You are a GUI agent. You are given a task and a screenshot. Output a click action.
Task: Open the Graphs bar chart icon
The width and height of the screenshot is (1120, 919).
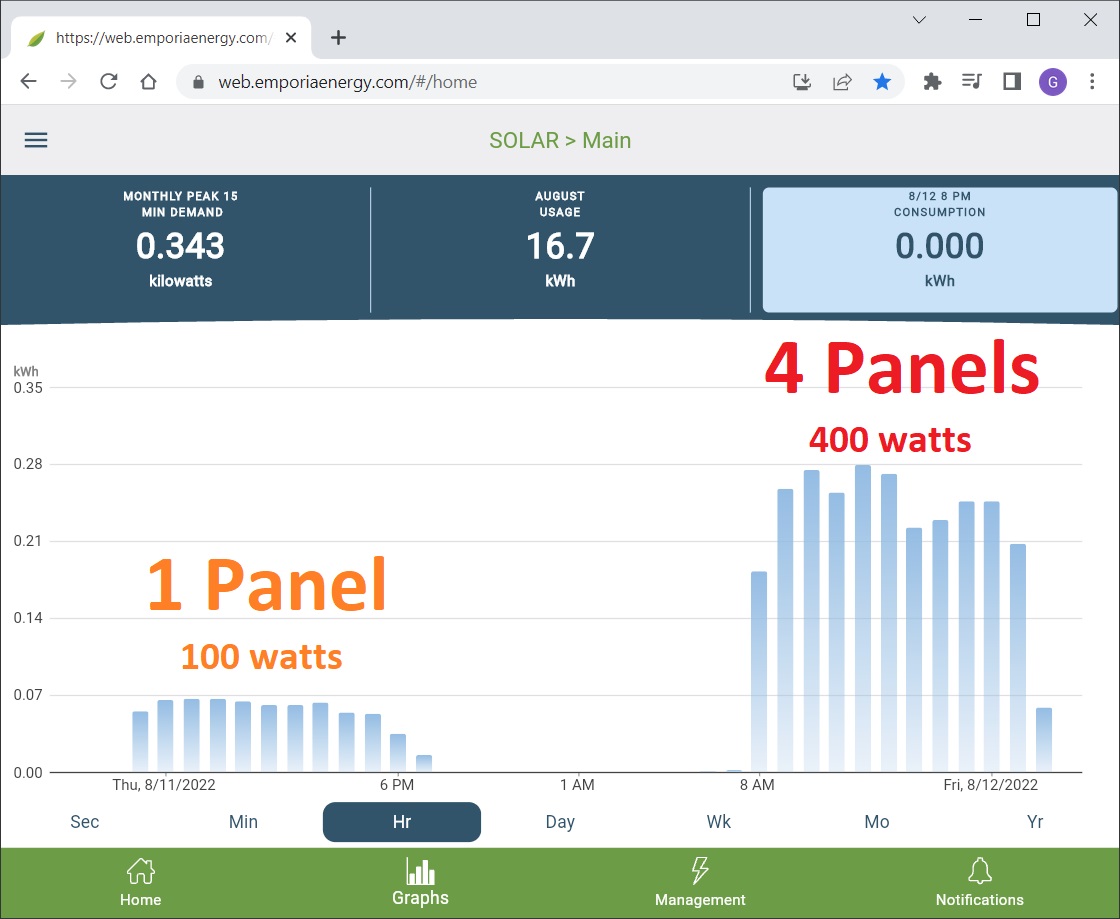[420, 872]
